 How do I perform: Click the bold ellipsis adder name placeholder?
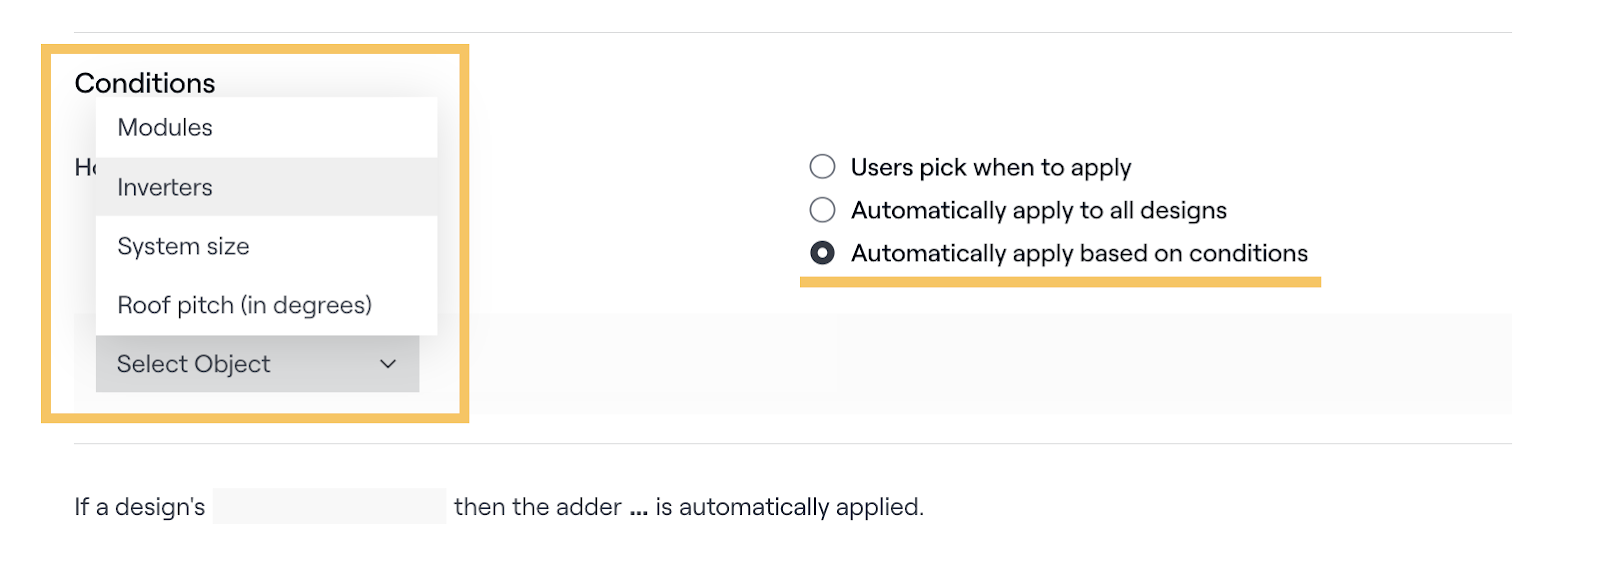(639, 508)
